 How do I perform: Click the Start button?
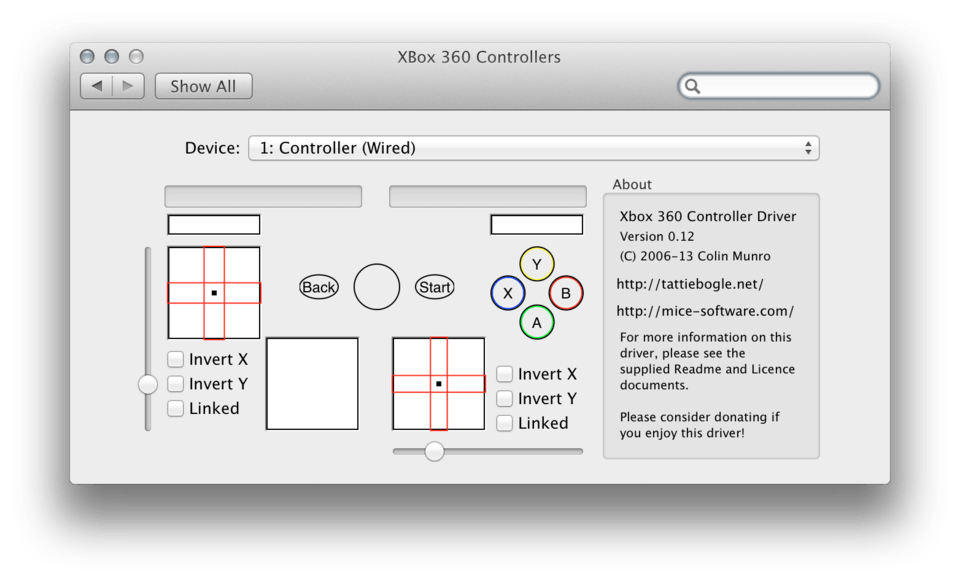434,287
